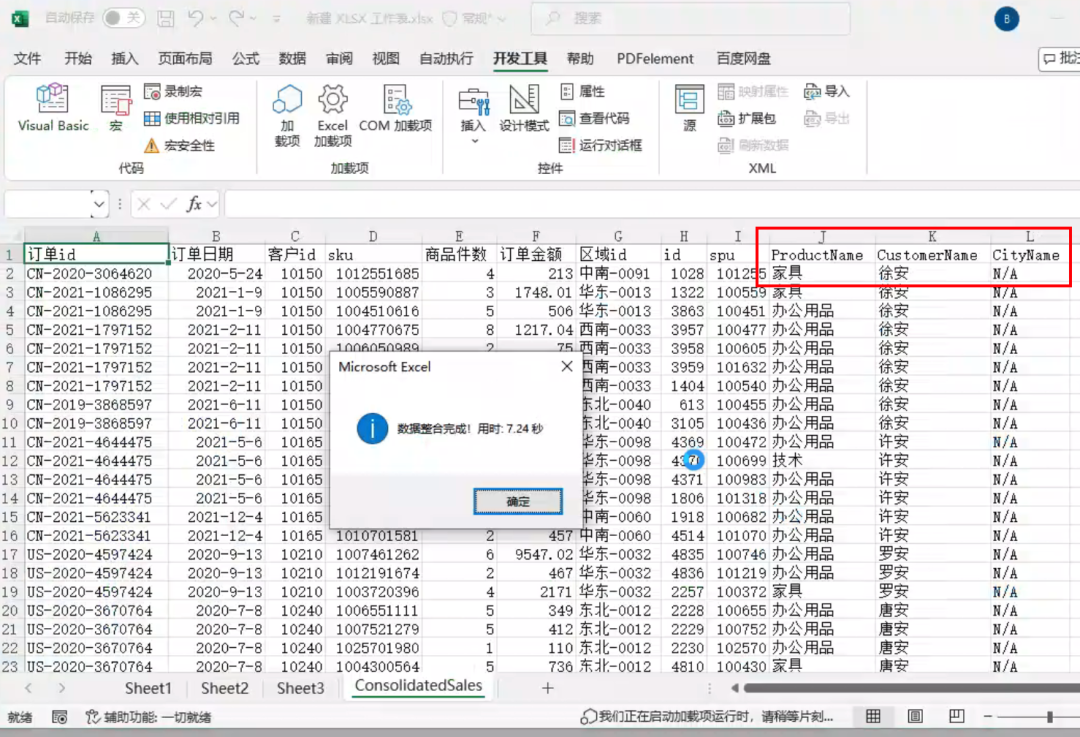Open Excel Add-ins (Excel 加载项)
The height and width of the screenshot is (737, 1080).
point(333,116)
